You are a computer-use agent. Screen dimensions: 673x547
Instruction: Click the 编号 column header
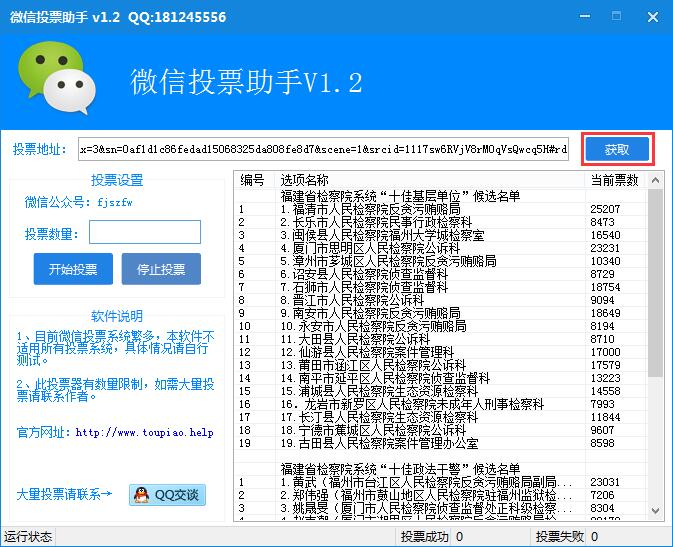tap(254, 180)
